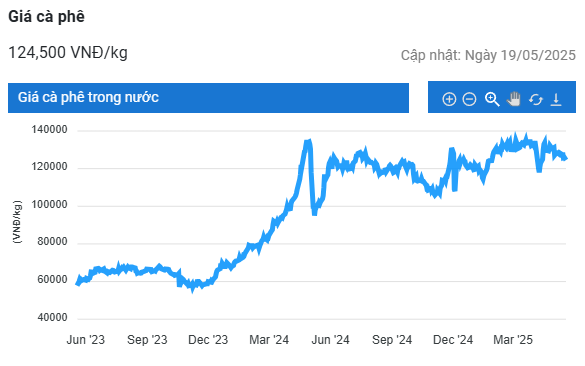Click the Dec '23 axis label

click(x=208, y=340)
